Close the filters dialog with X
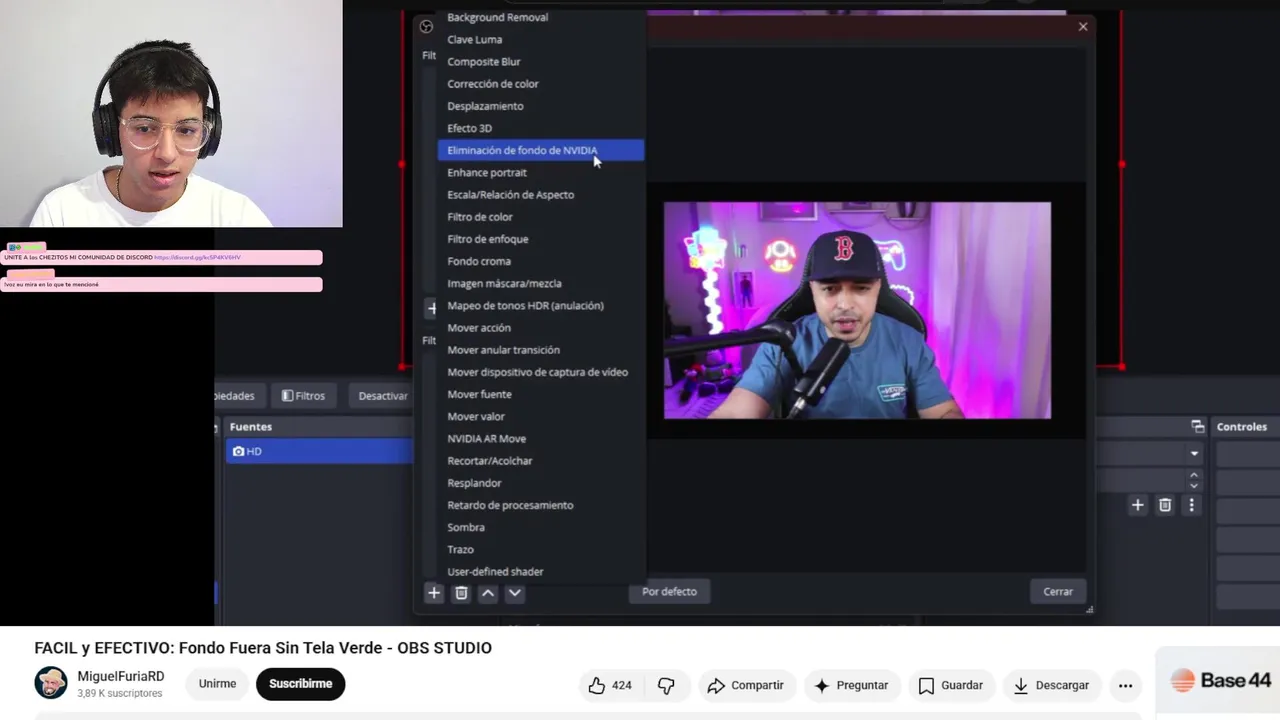The image size is (1280, 720). pyautogui.click(x=1083, y=27)
